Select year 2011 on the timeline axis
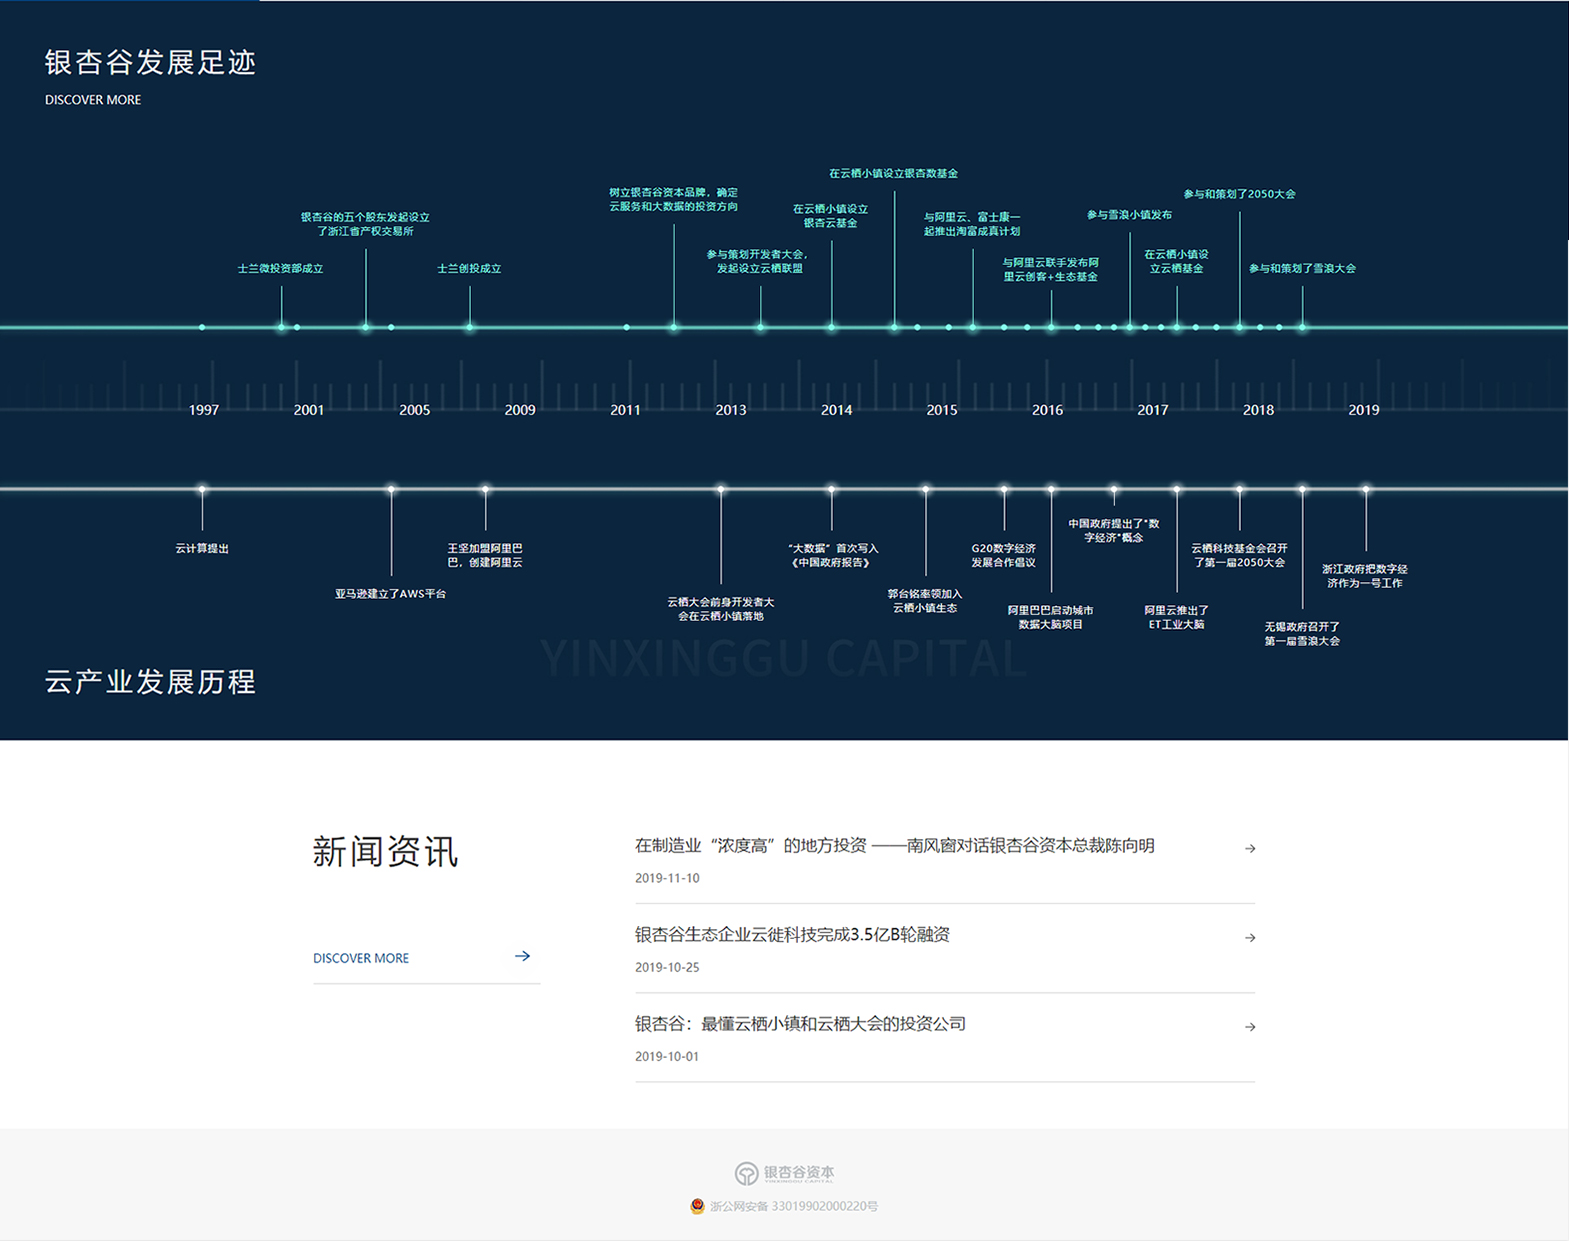1569x1241 pixels. [625, 410]
